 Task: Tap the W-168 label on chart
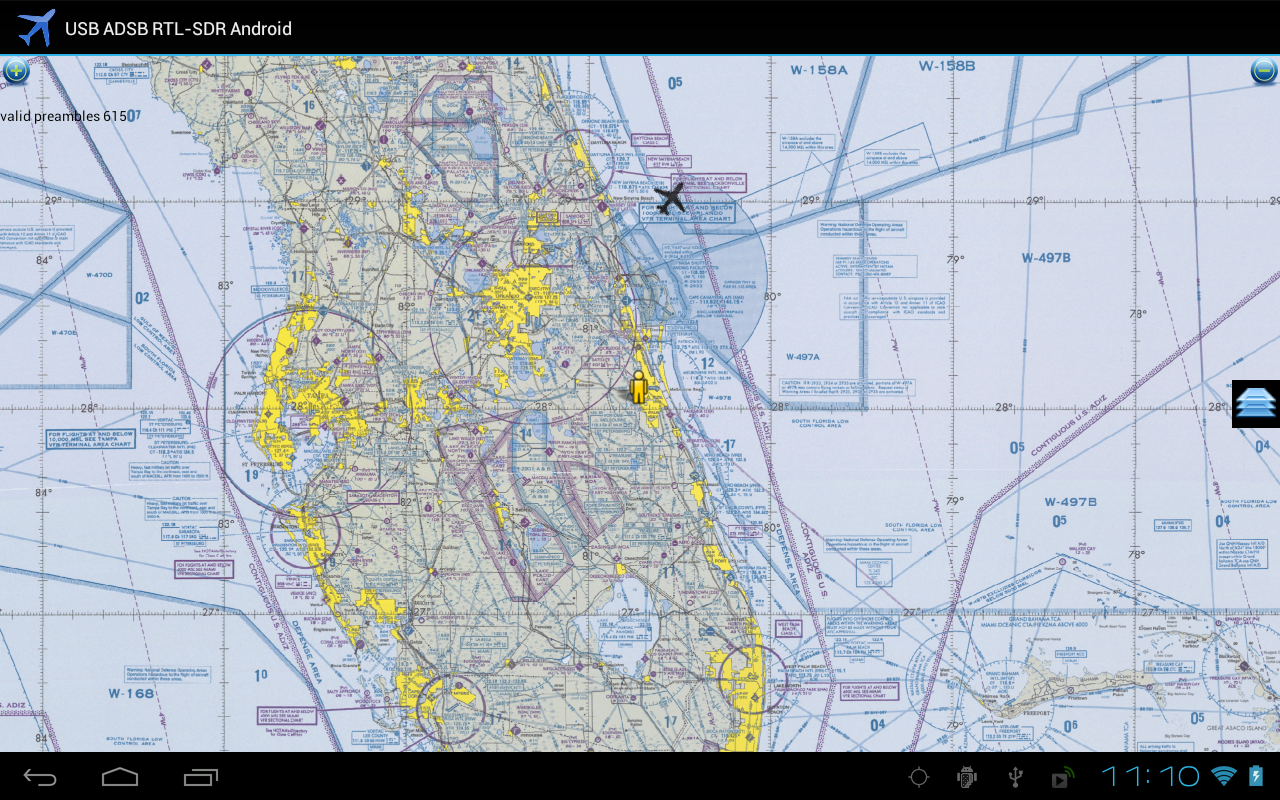coord(131,693)
